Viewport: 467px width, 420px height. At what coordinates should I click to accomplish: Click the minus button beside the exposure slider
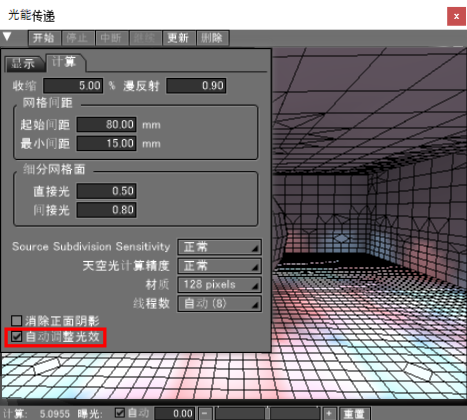coord(205,414)
